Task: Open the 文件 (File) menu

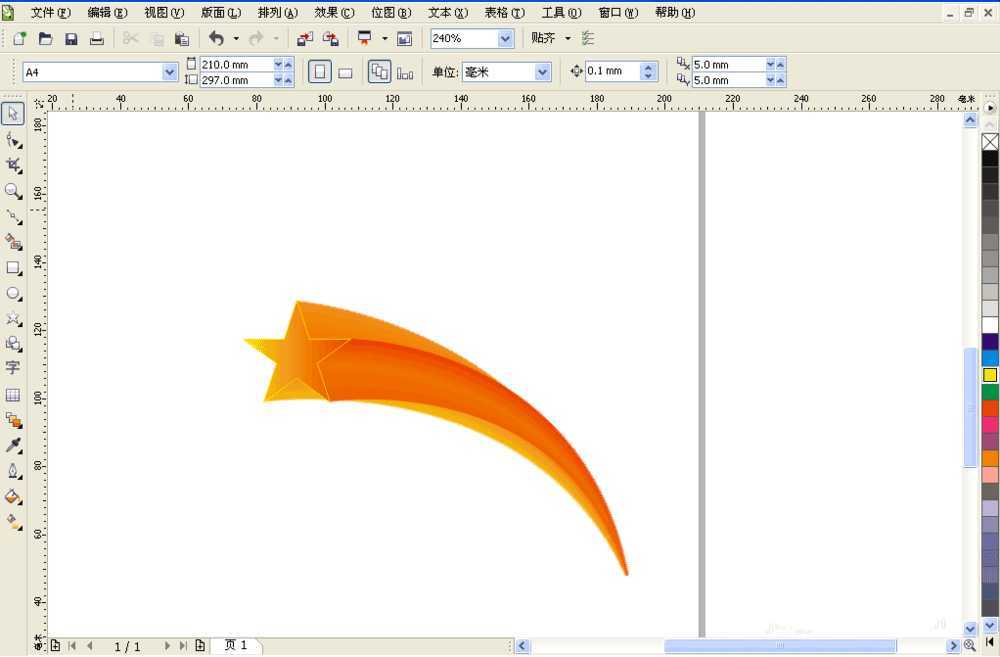Action: [x=50, y=13]
